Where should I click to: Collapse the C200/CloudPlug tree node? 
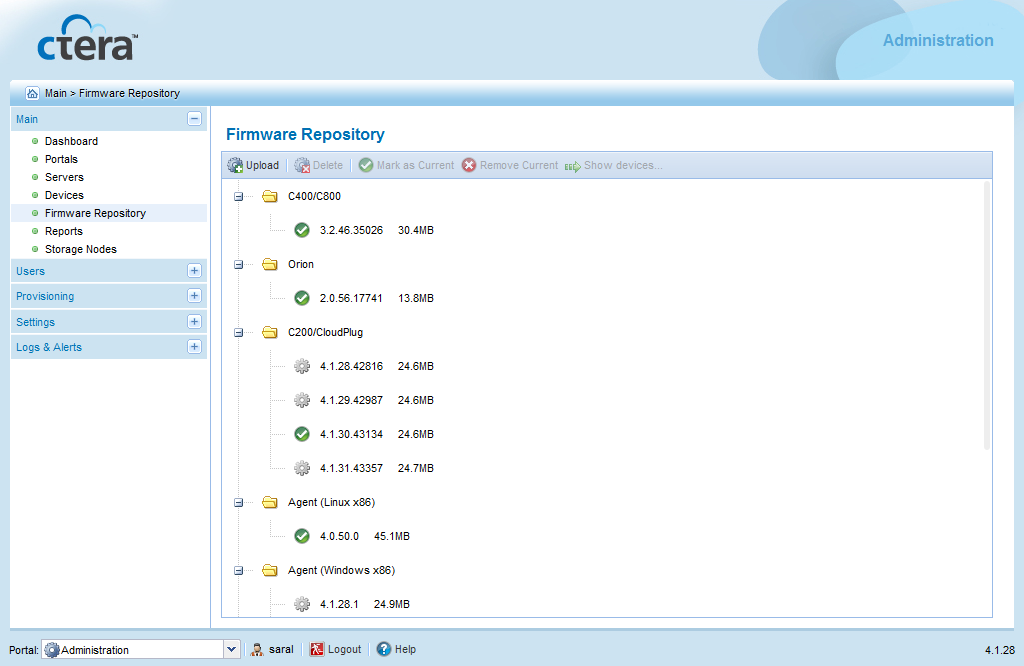click(x=238, y=332)
